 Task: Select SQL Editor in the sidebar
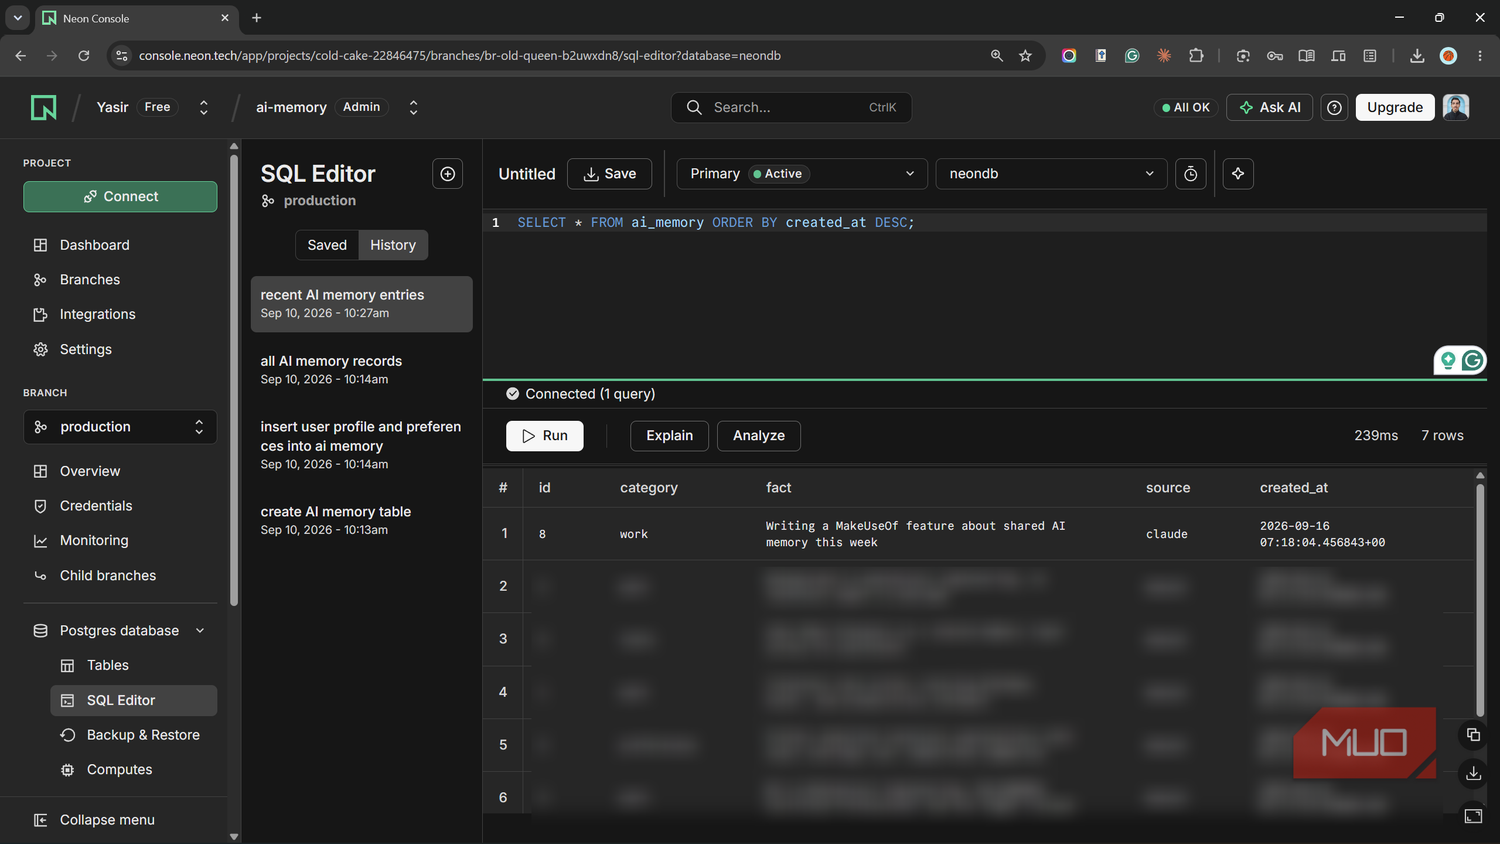133,700
